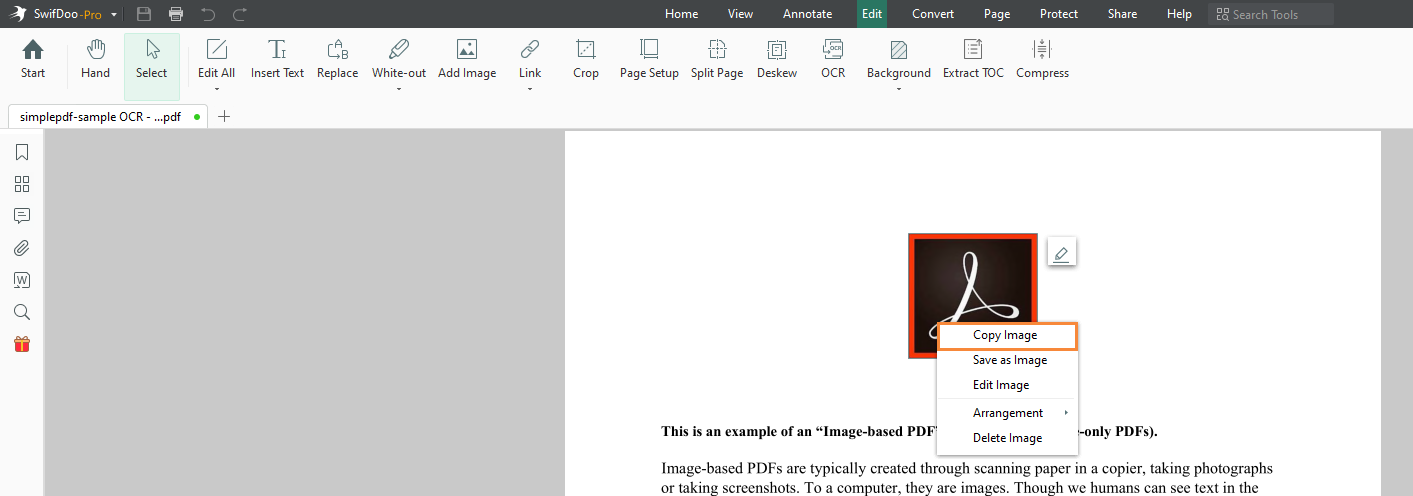This screenshot has width=1413, height=496.
Task: Expand the White-out dropdown arrow
Action: pos(399,89)
